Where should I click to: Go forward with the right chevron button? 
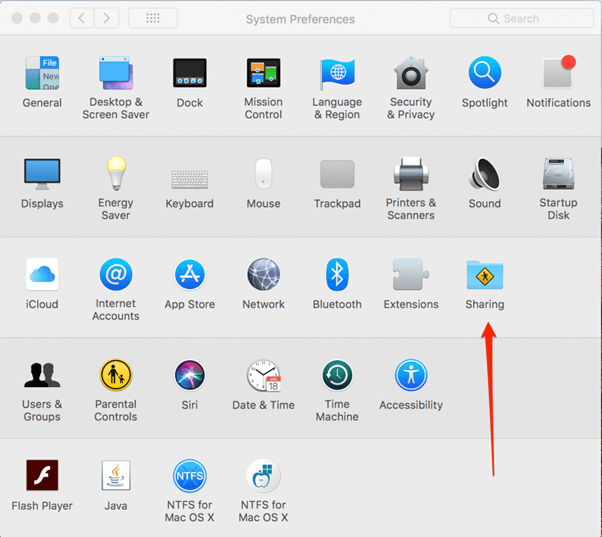(x=106, y=18)
